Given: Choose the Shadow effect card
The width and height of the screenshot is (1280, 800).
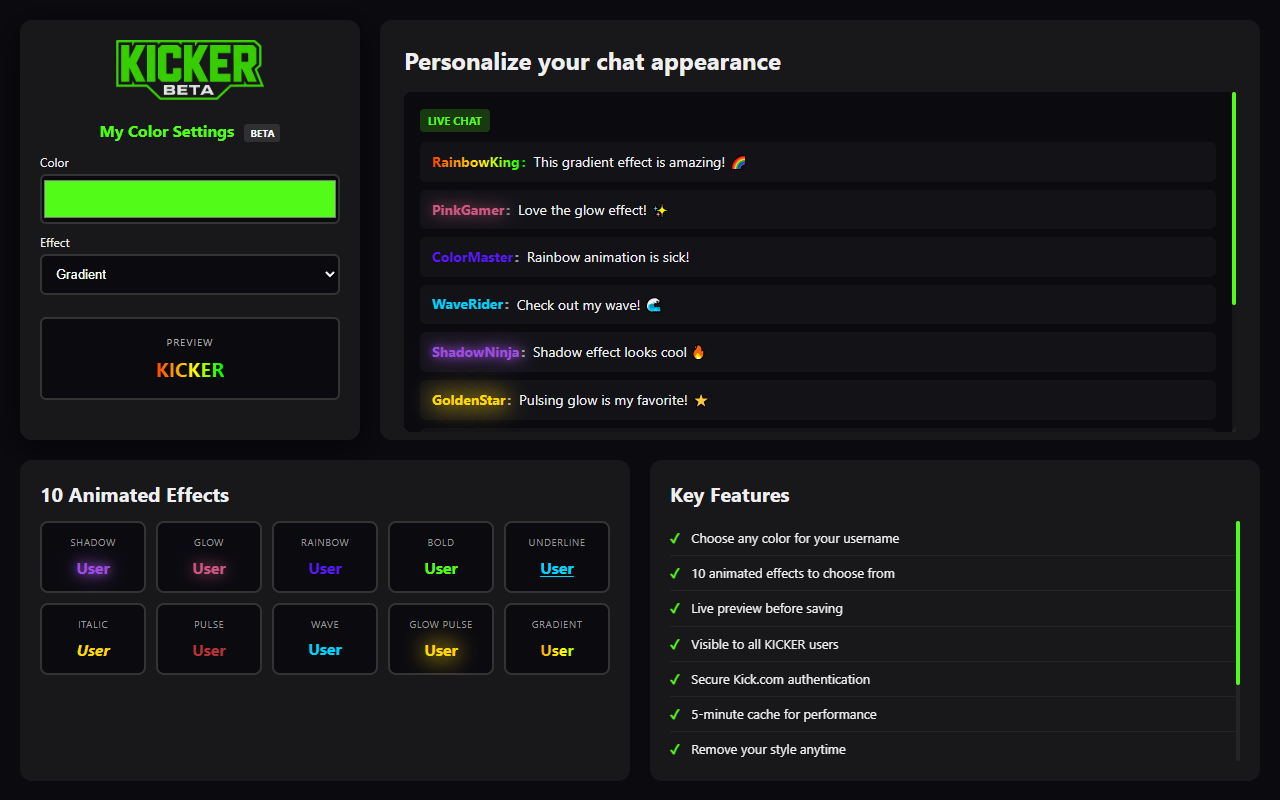Looking at the screenshot, I should pyautogui.click(x=93, y=557).
